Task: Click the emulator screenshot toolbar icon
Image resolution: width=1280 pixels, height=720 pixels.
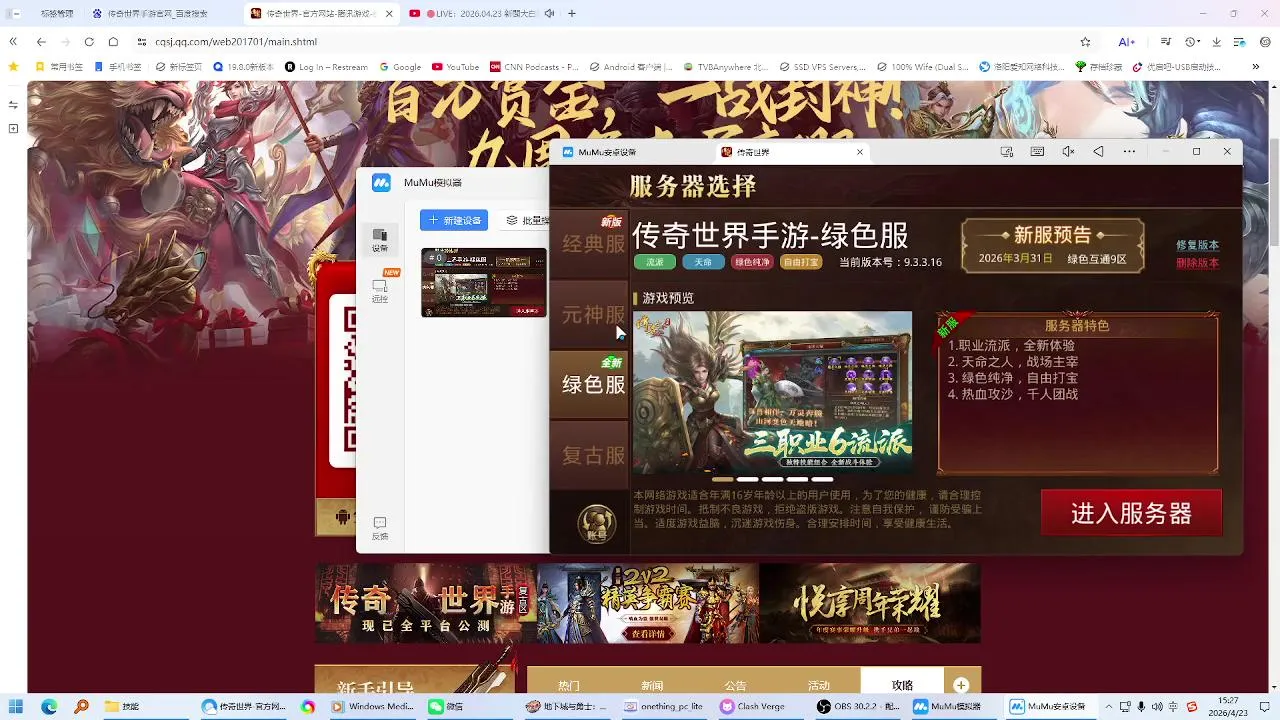Action: tap(1007, 152)
